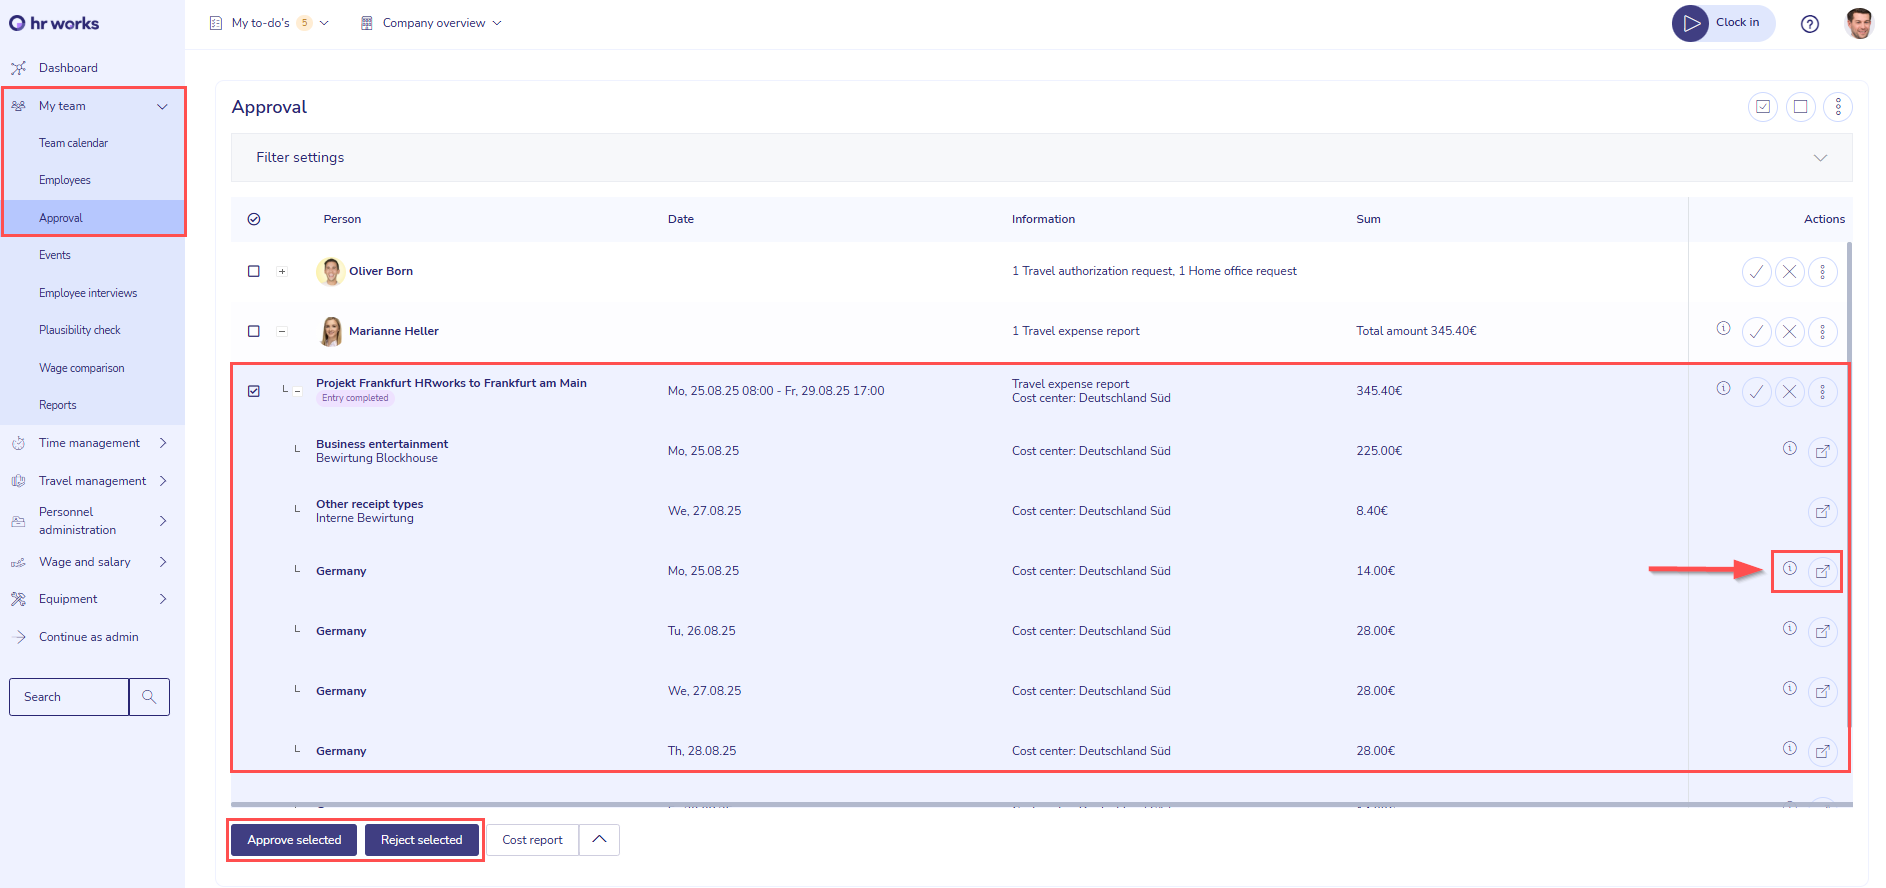Uncheck Projekt Frankfurt travel report checkbox

pyautogui.click(x=254, y=391)
